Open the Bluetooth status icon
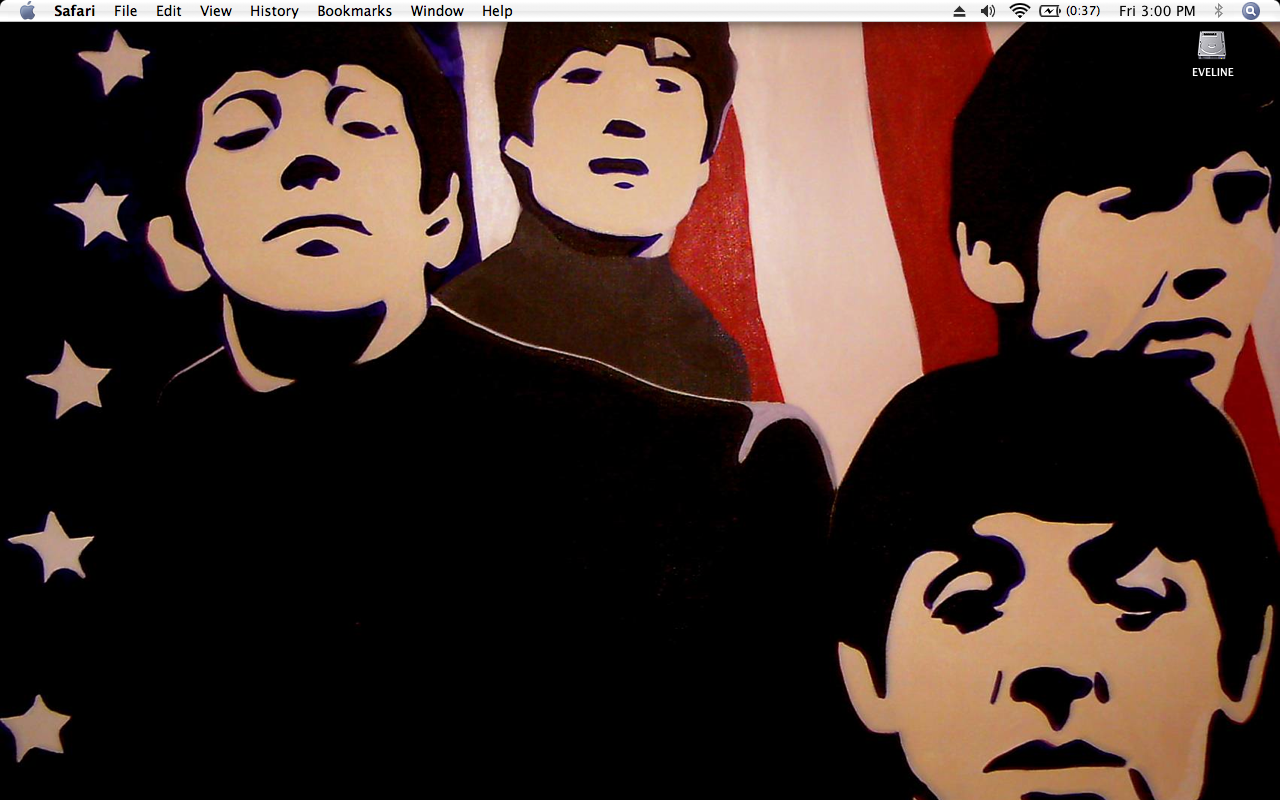This screenshot has width=1280, height=800. (1218, 11)
